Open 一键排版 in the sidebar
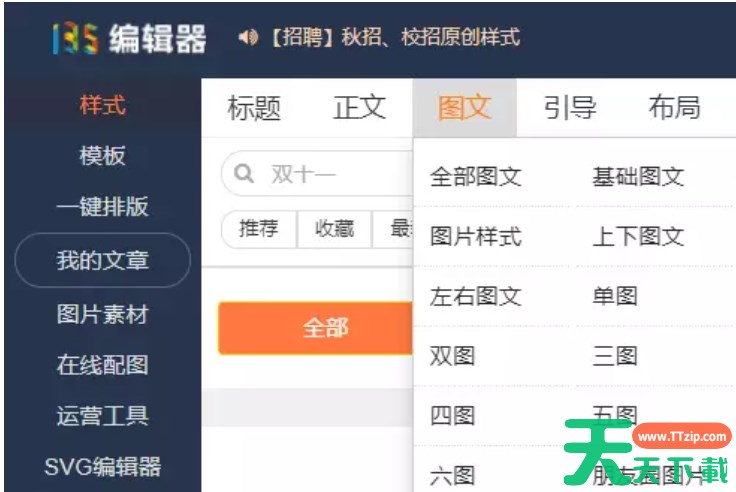The image size is (736, 492). pos(102,206)
